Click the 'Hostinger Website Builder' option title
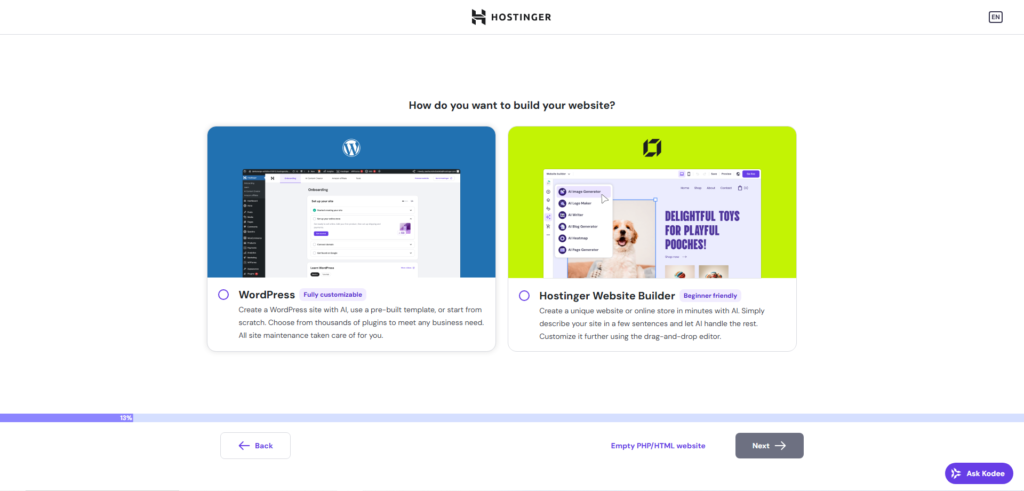This screenshot has width=1024, height=491. (x=607, y=296)
